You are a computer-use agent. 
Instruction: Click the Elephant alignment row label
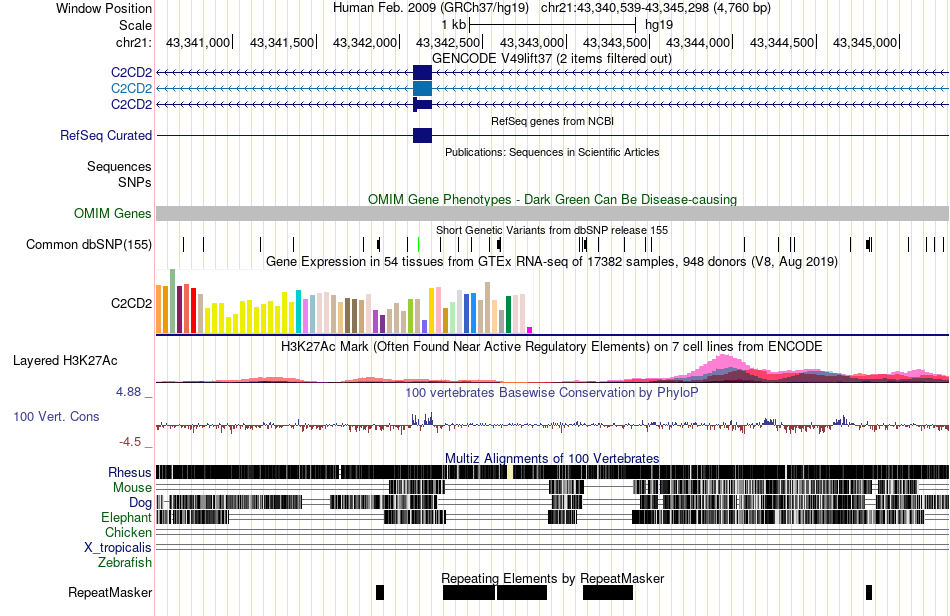[x=126, y=518]
